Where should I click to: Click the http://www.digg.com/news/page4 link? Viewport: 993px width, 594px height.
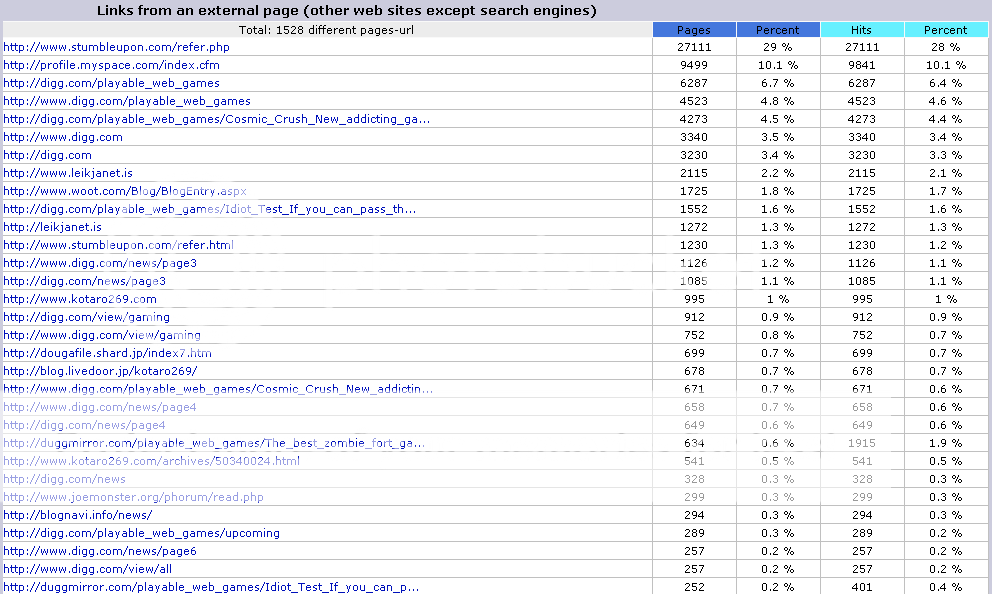click(x=99, y=407)
